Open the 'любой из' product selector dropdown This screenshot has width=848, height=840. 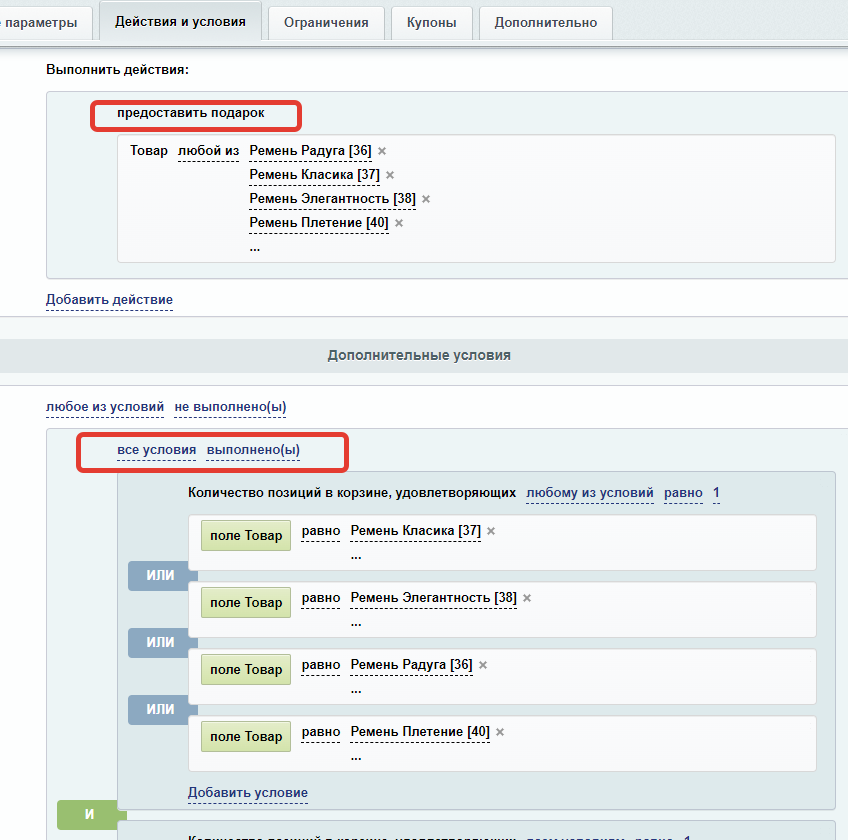click(209, 151)
